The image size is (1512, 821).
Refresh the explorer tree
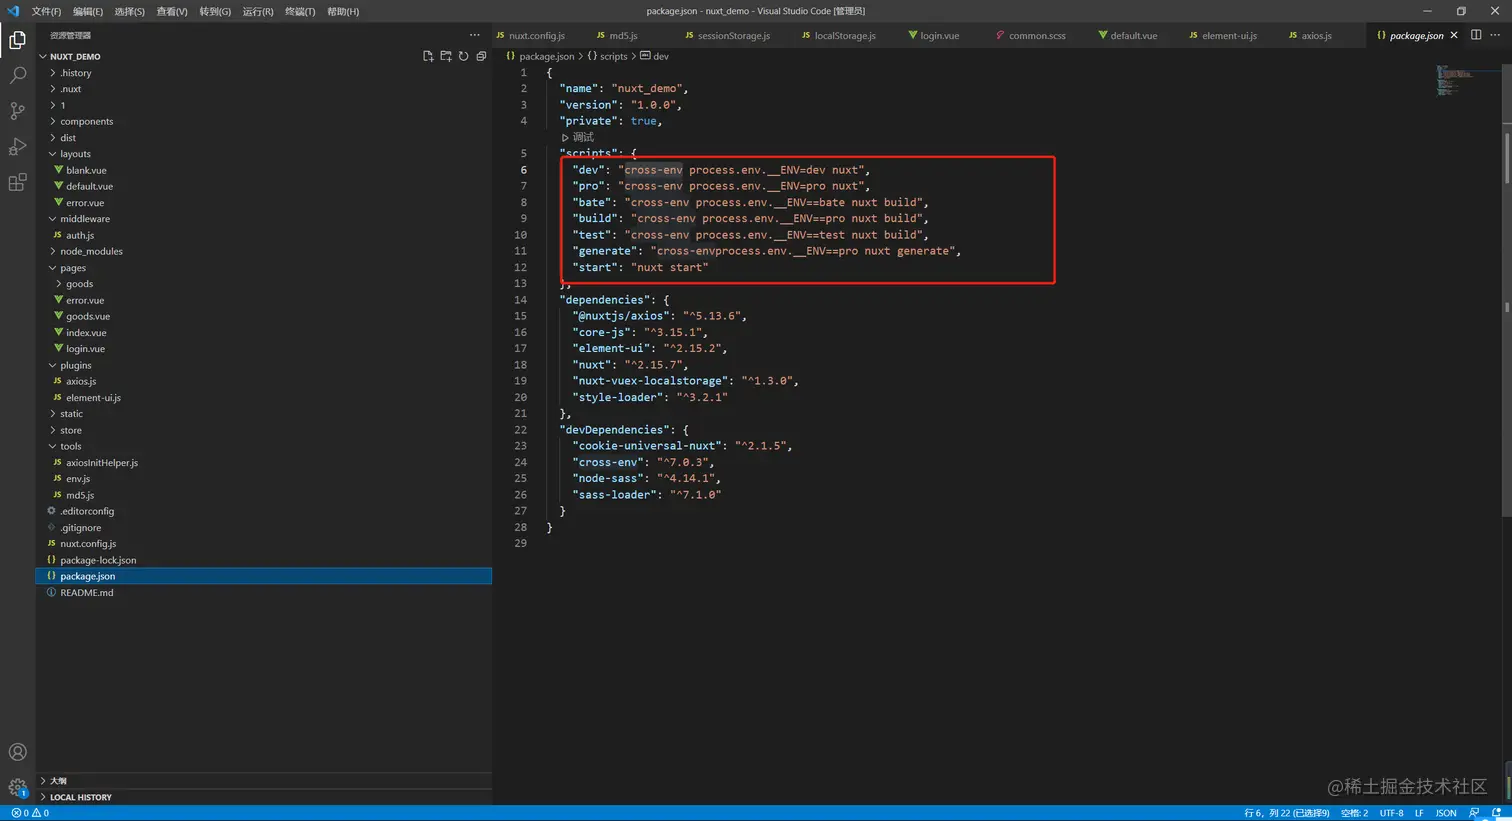click(463, 56)
